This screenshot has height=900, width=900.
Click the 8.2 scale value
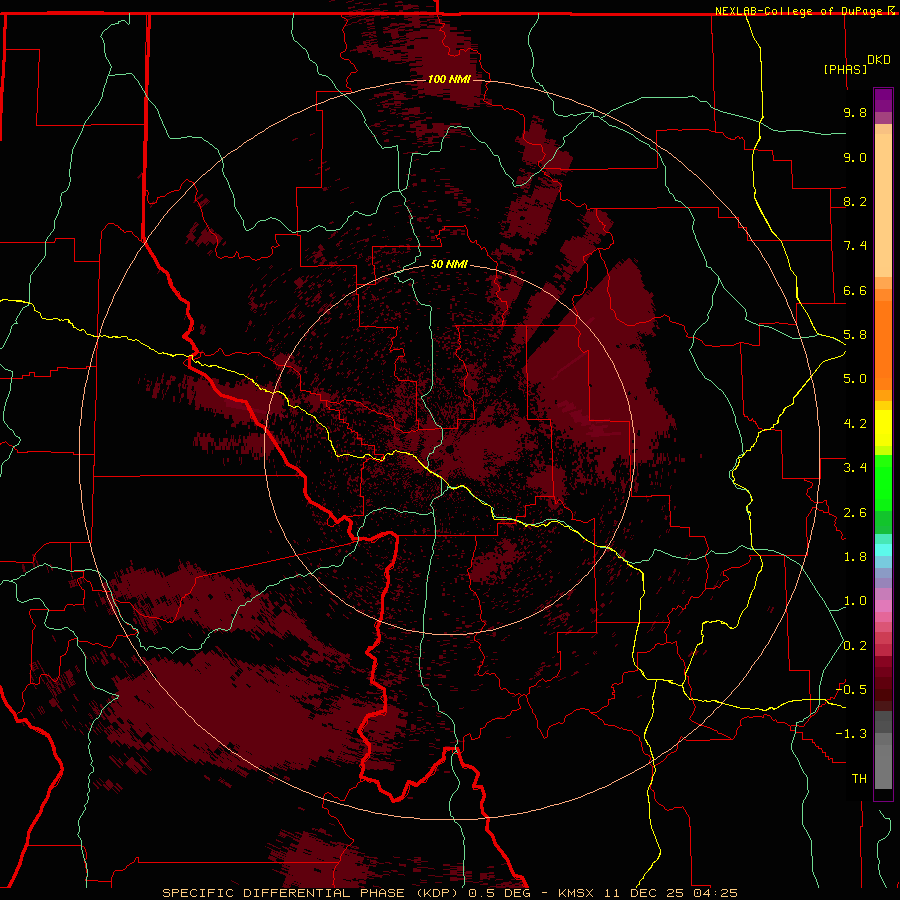[x=855, y=201]
